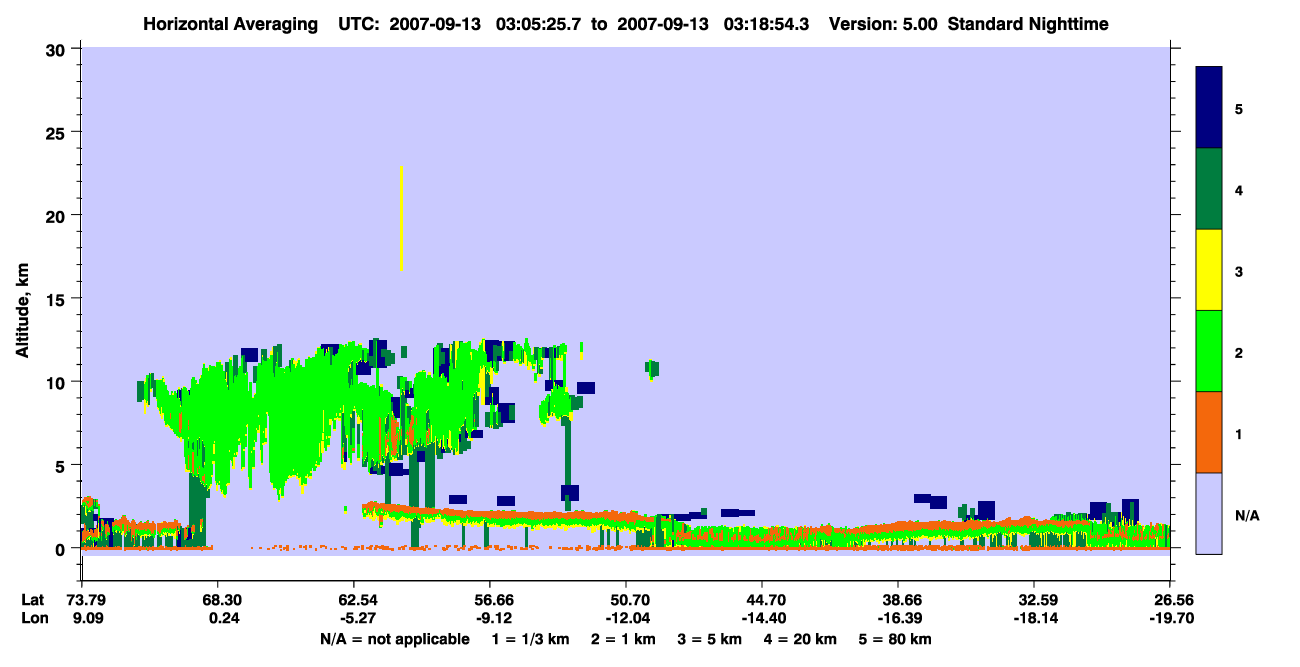Image resolution: width=1300 pixels, height=667 pixels.
Task: Click the longitude value '-18.14'
Action: (1034, 619)
